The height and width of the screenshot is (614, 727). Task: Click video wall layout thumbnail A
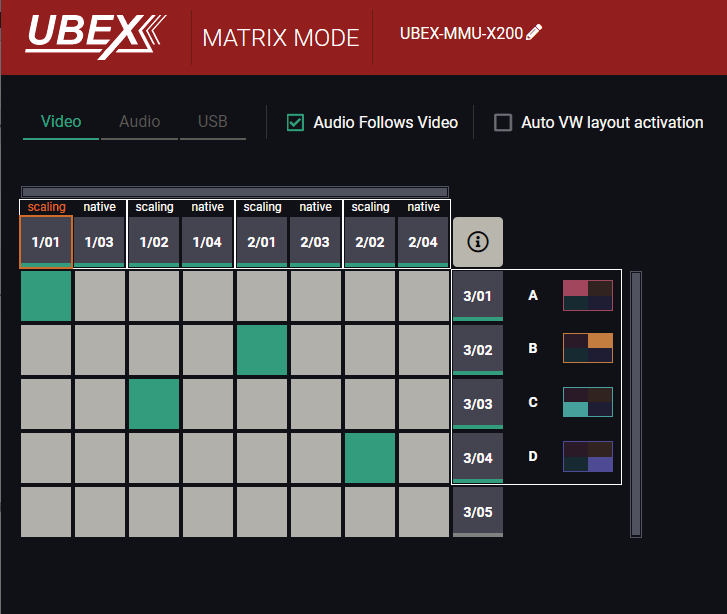[588, 295]
